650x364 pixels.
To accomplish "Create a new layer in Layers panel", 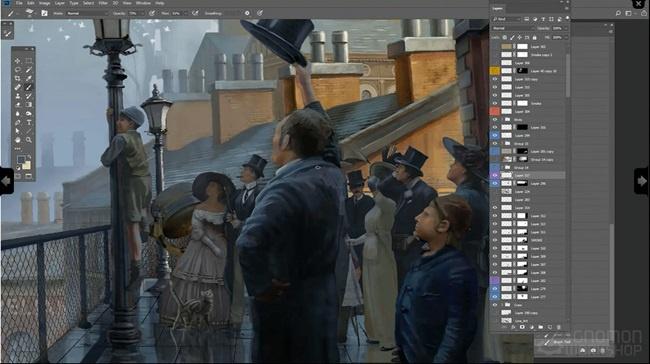I will 550,327.
